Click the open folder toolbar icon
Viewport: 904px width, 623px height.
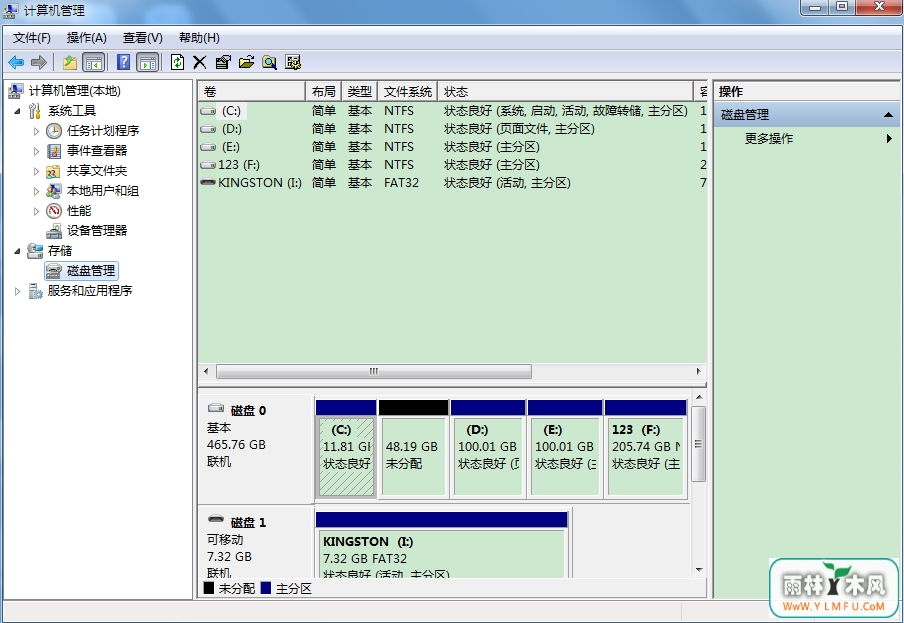(x=246, y=62)
